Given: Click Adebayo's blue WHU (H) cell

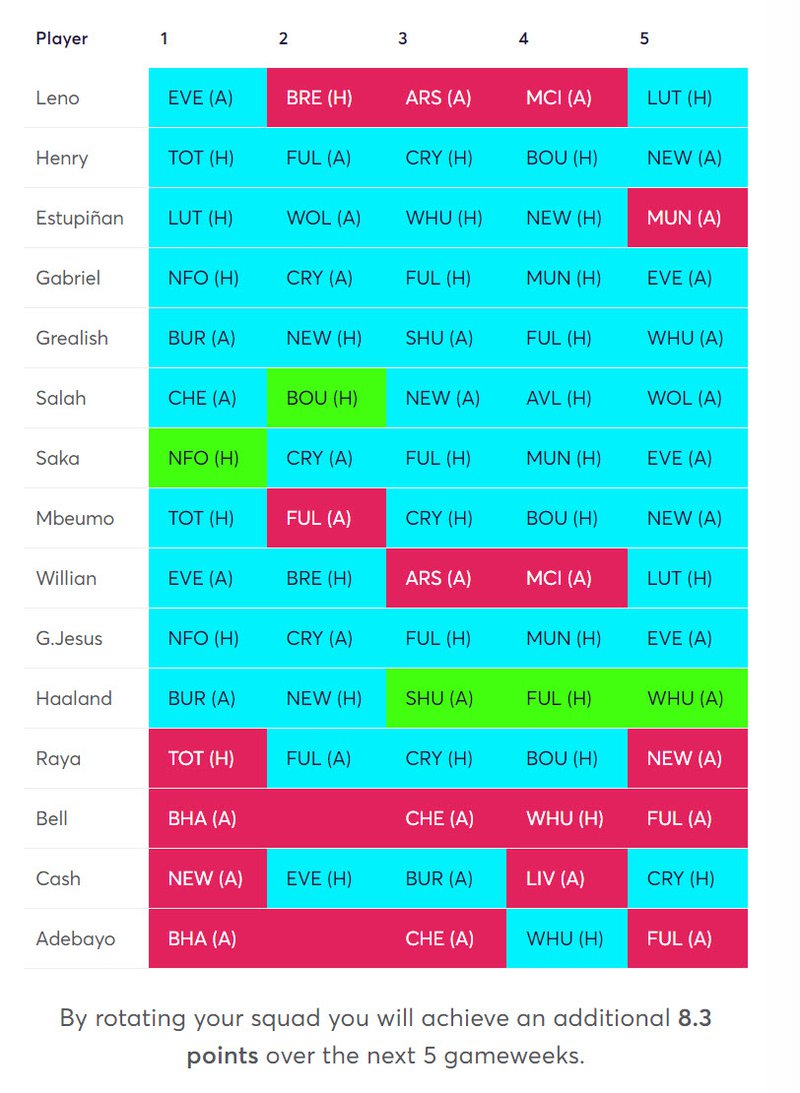Looking at the screenshot, I should coord(567,938).
